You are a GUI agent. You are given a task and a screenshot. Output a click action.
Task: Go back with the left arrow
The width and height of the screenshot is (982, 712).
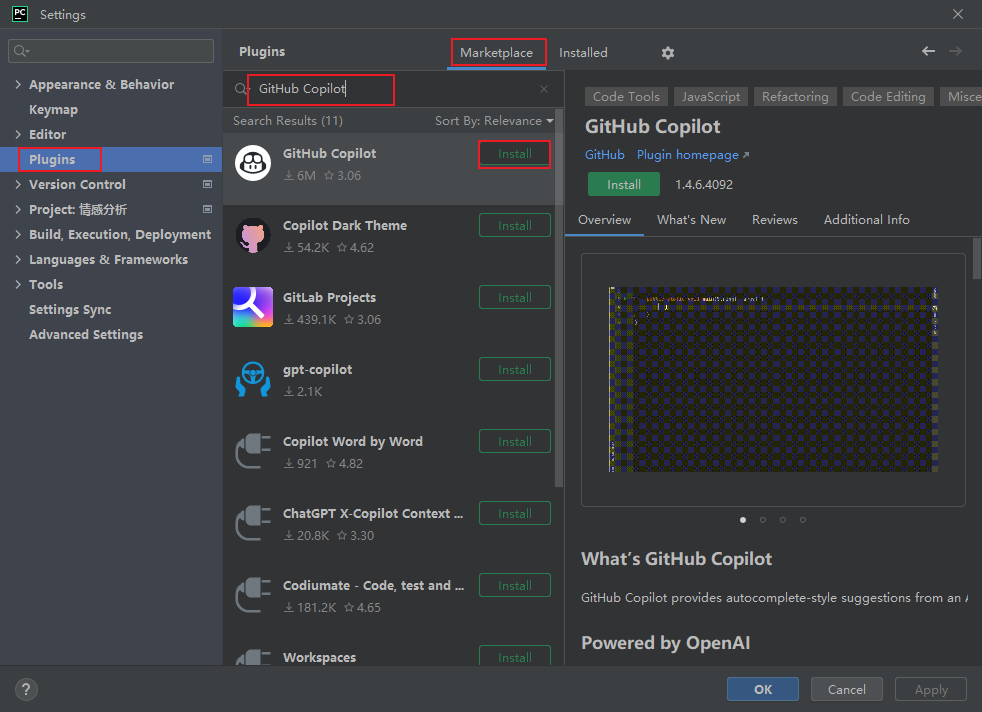pos(928,51)
